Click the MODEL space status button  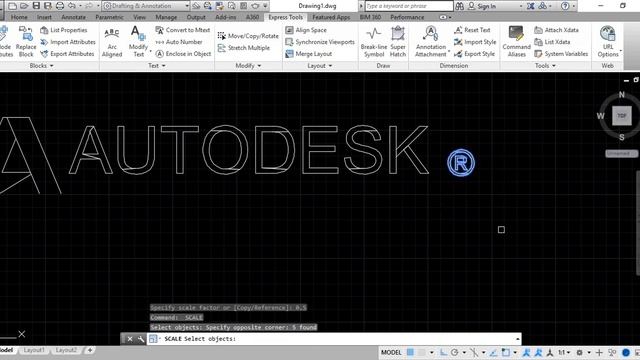click(x=391, y=352)
